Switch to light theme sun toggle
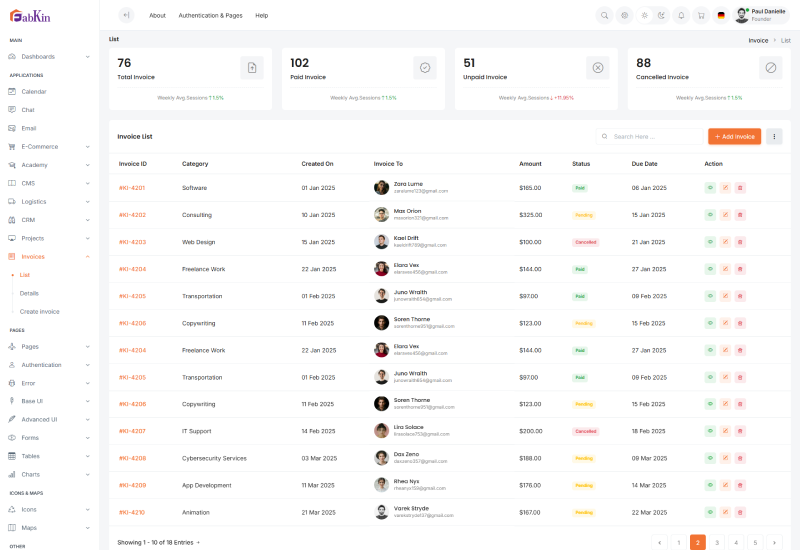 coord(645,15)
